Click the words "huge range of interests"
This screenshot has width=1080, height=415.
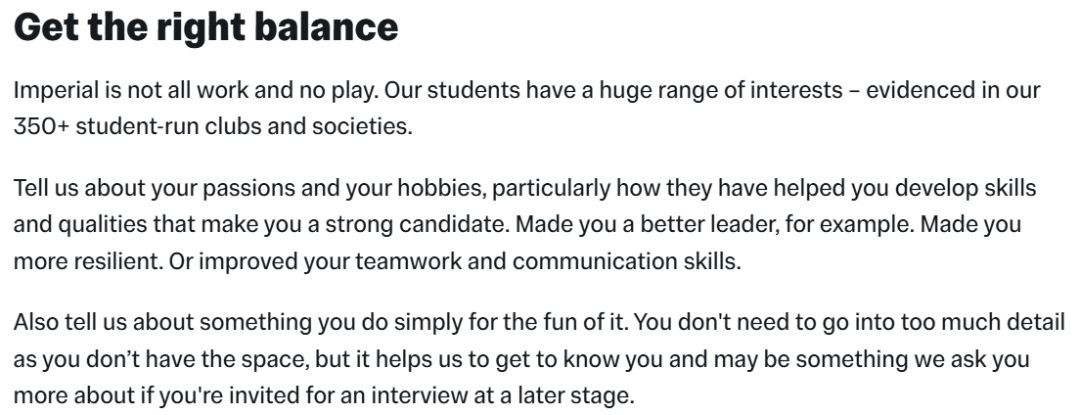(x=721, y=91)
